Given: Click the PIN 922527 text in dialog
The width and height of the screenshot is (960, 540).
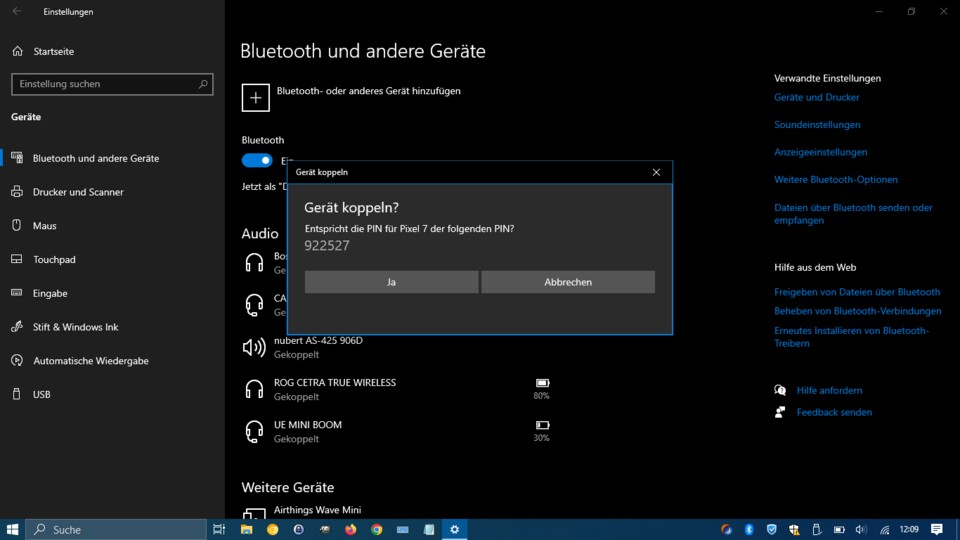Looking at the screenshot, I should click(327, 246).
